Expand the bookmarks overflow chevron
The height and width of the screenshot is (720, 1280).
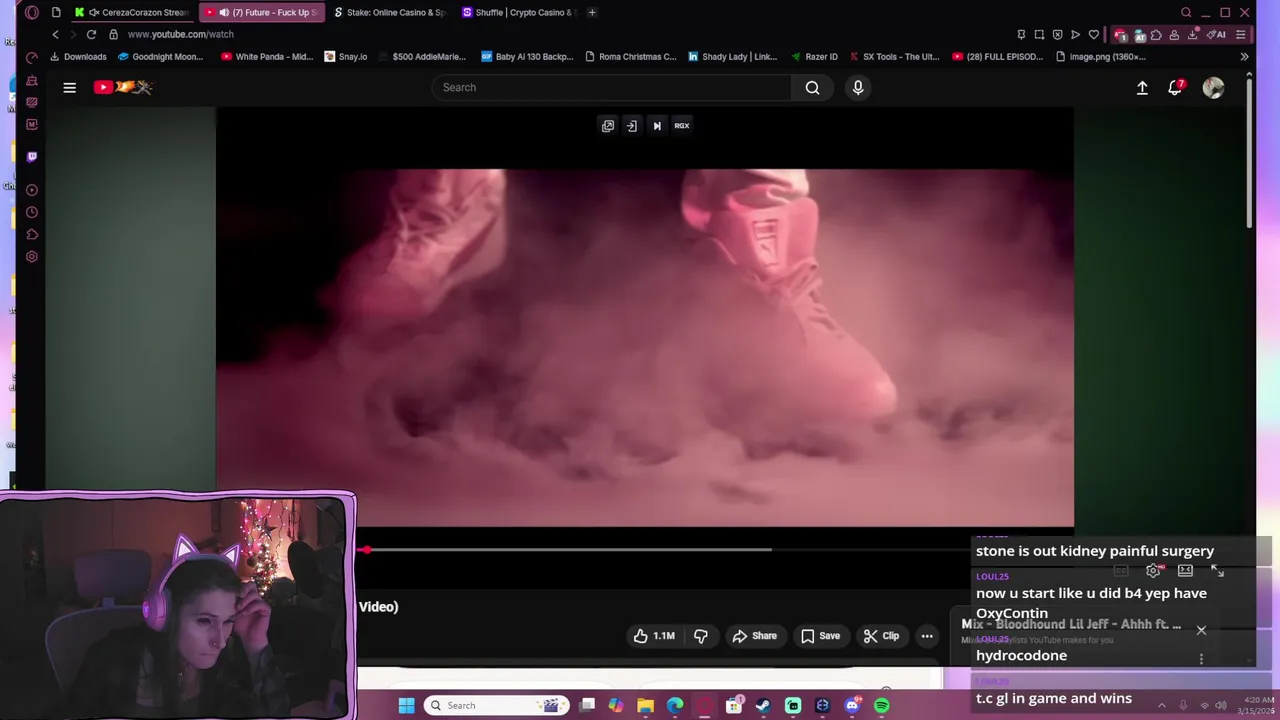tap(1244, 57)
